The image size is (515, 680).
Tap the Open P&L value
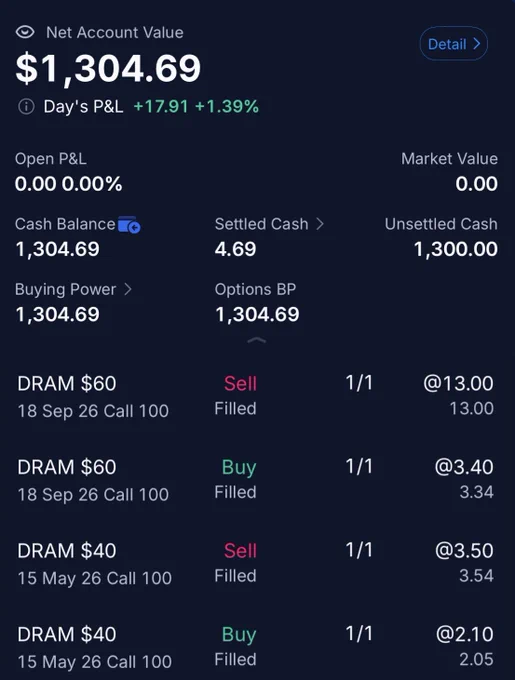click(68, 184)
